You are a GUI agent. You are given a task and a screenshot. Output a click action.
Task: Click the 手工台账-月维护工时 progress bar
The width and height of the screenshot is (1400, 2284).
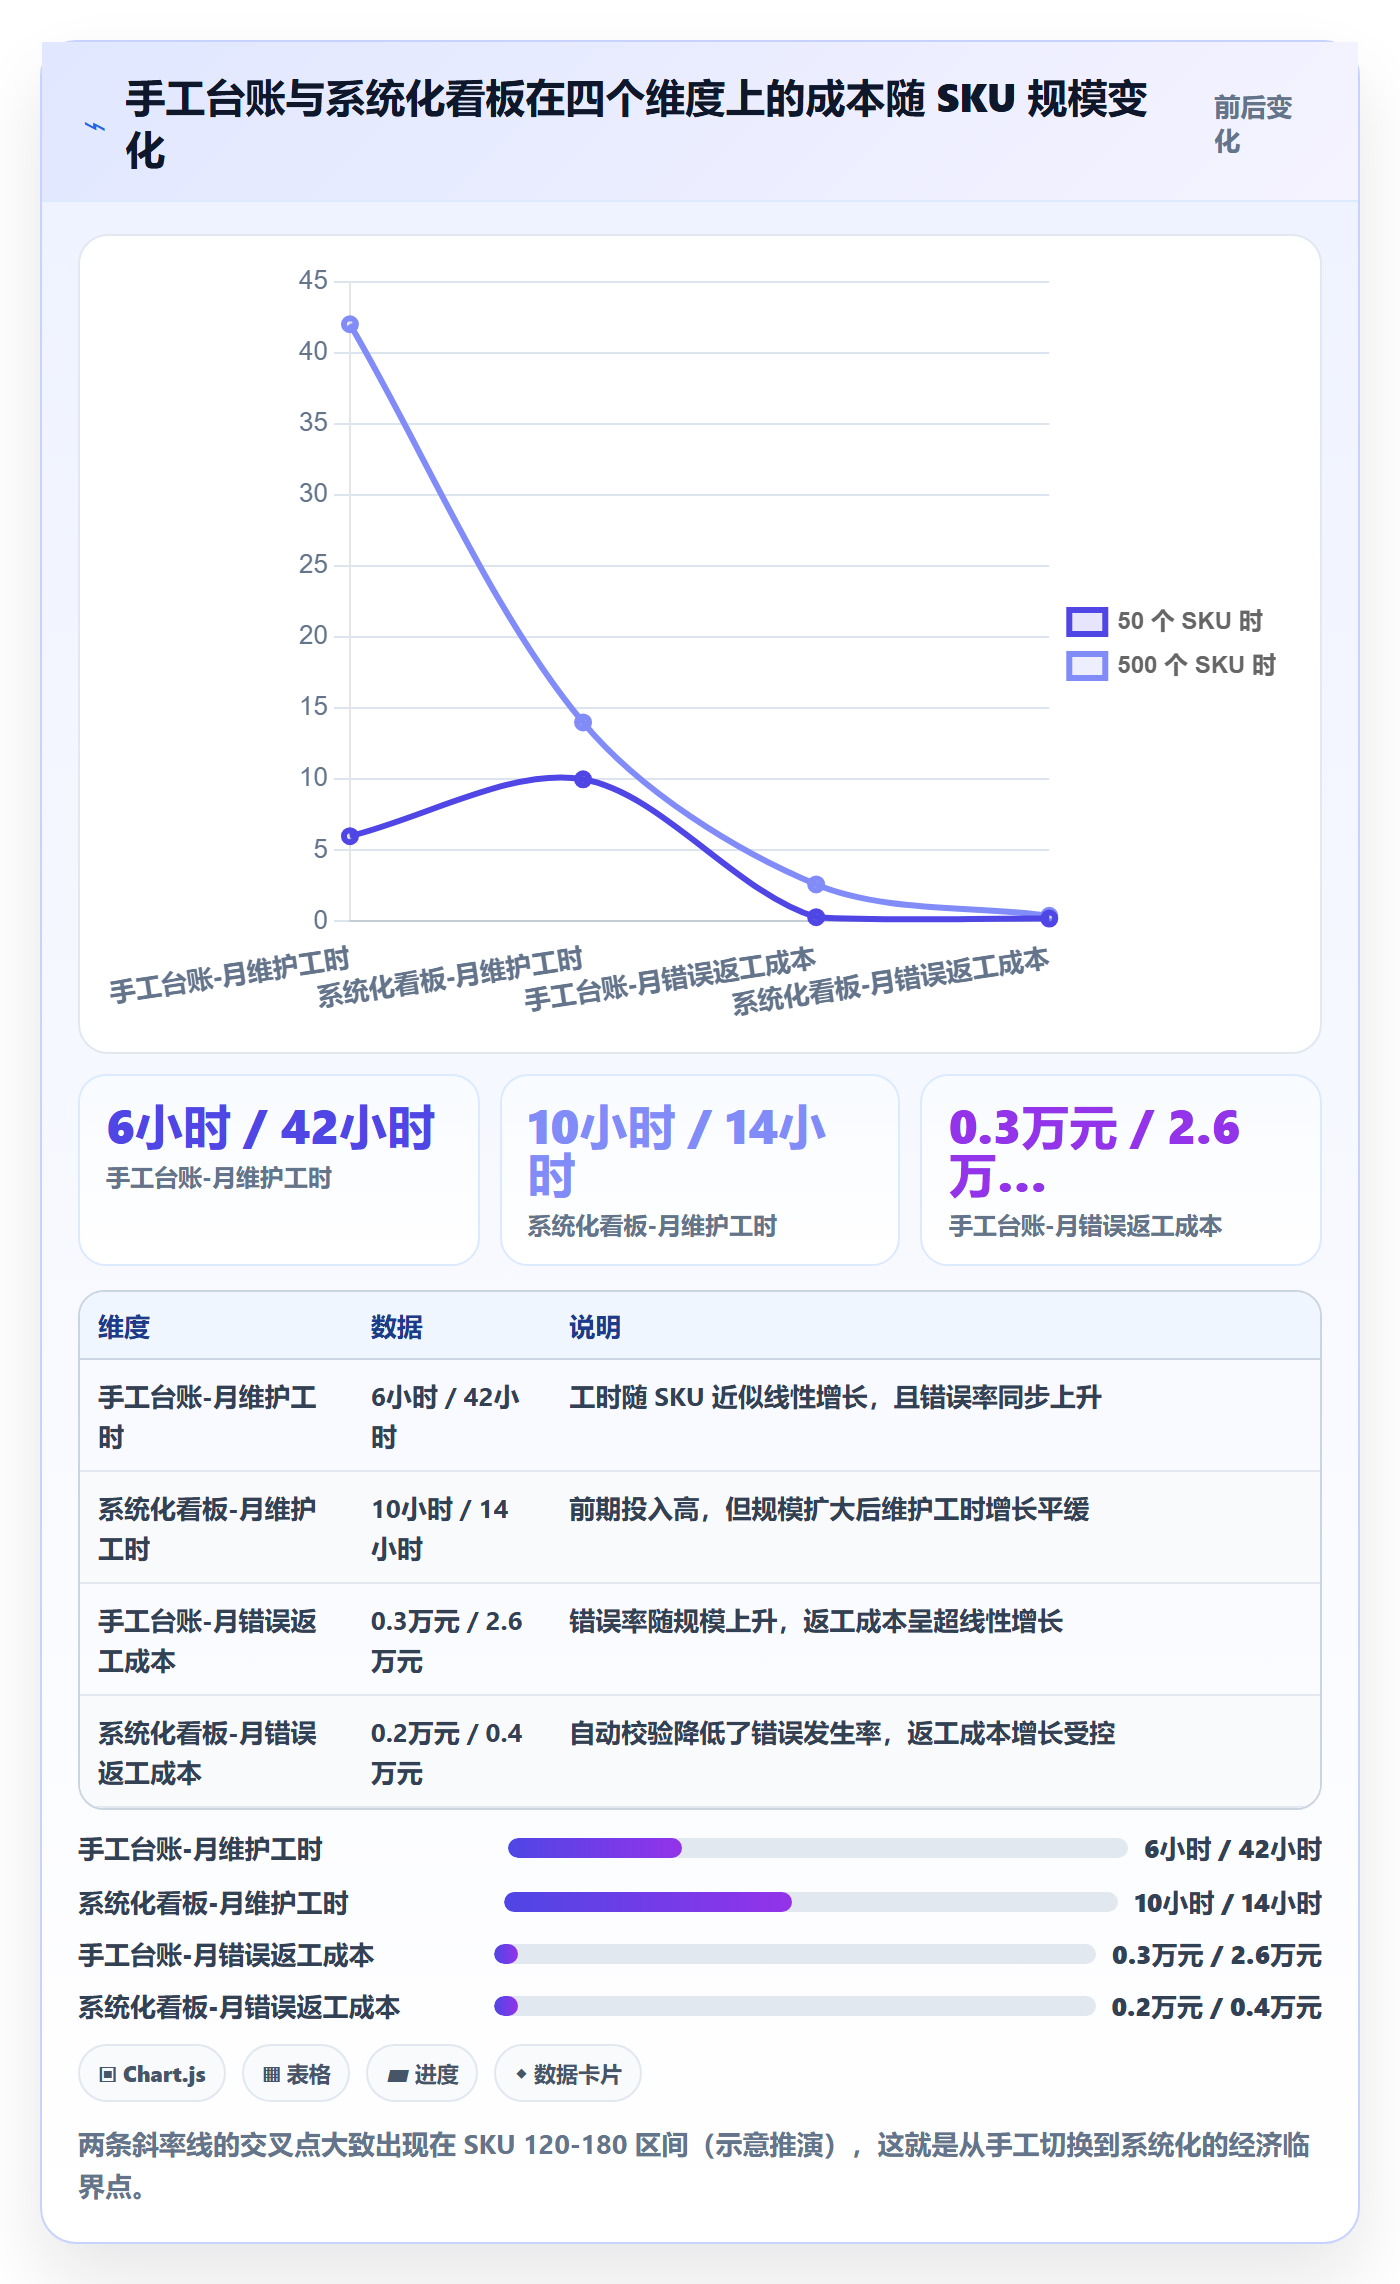(x=818, y=1848)
